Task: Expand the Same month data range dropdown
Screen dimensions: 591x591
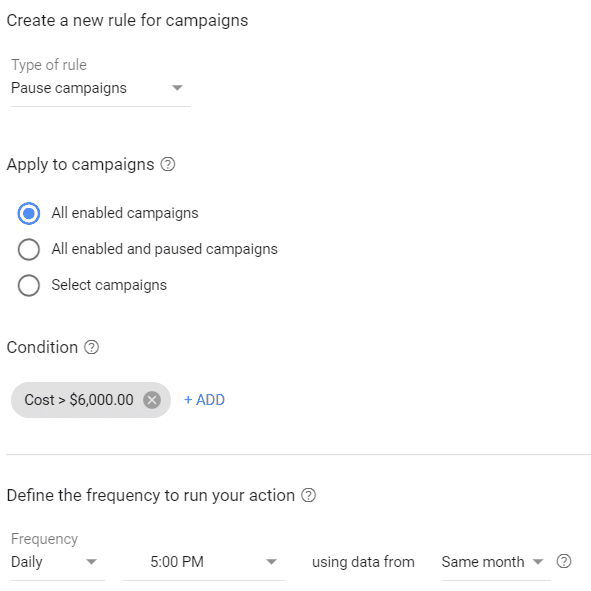Action: coord(538,562)
